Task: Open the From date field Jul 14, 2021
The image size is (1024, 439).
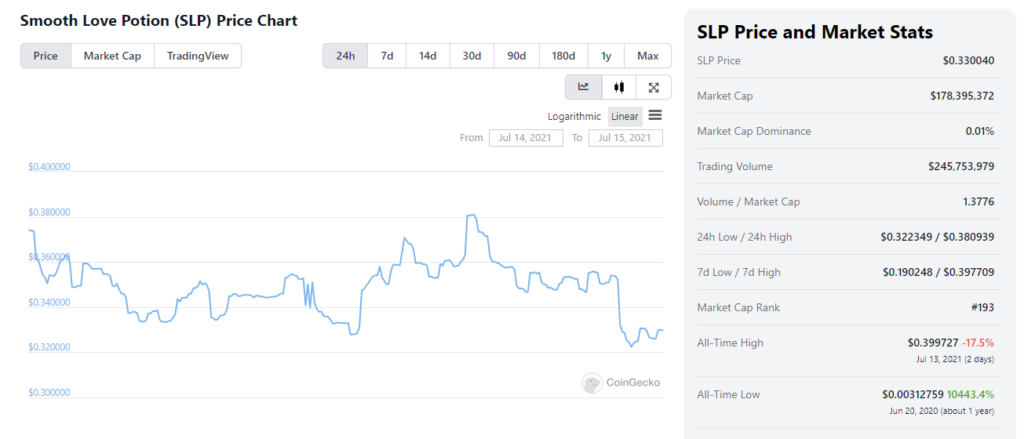Action: click(526, 138)
